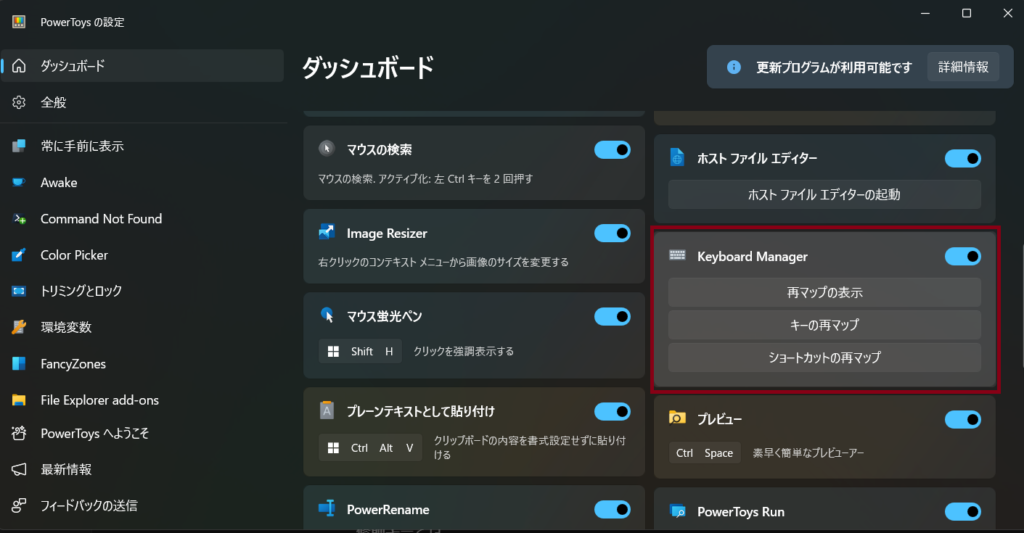Click the gear icon beside 全般
This screenshot has width=1024, height=533.
point(19,103)
